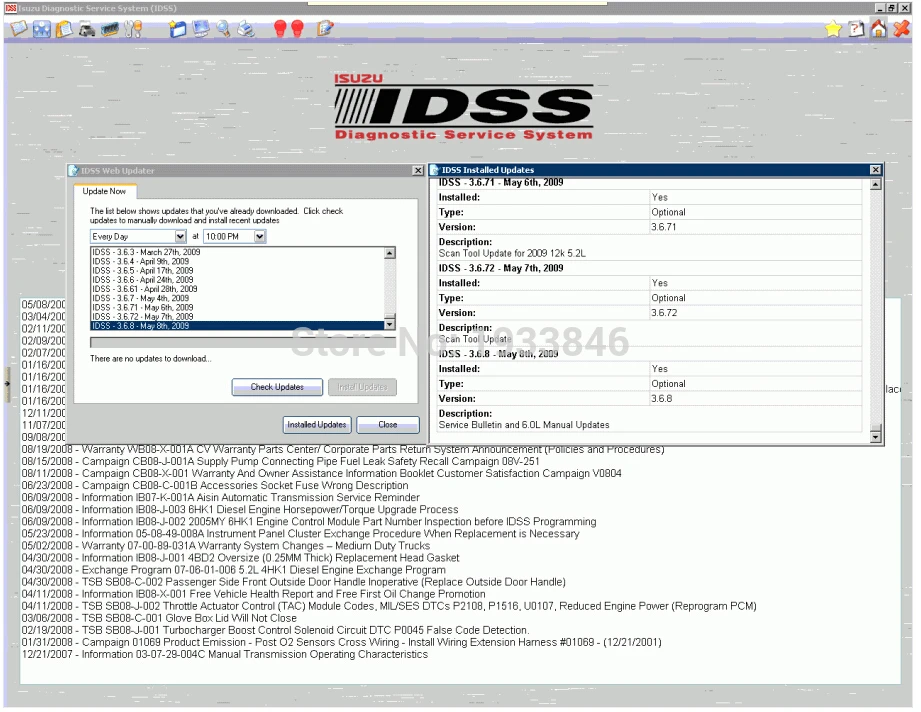Open the truck vehicle icon in toolbar
This screenshot has height=712, width=921.
[87, 29]
